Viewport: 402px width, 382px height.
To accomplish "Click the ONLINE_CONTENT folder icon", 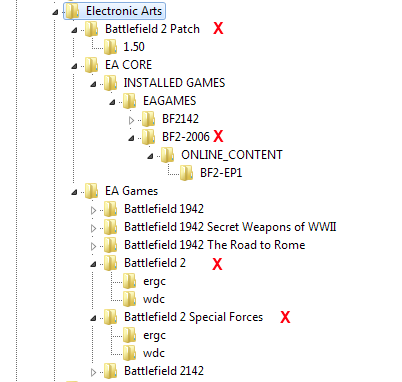I will [x=168, y=155].
